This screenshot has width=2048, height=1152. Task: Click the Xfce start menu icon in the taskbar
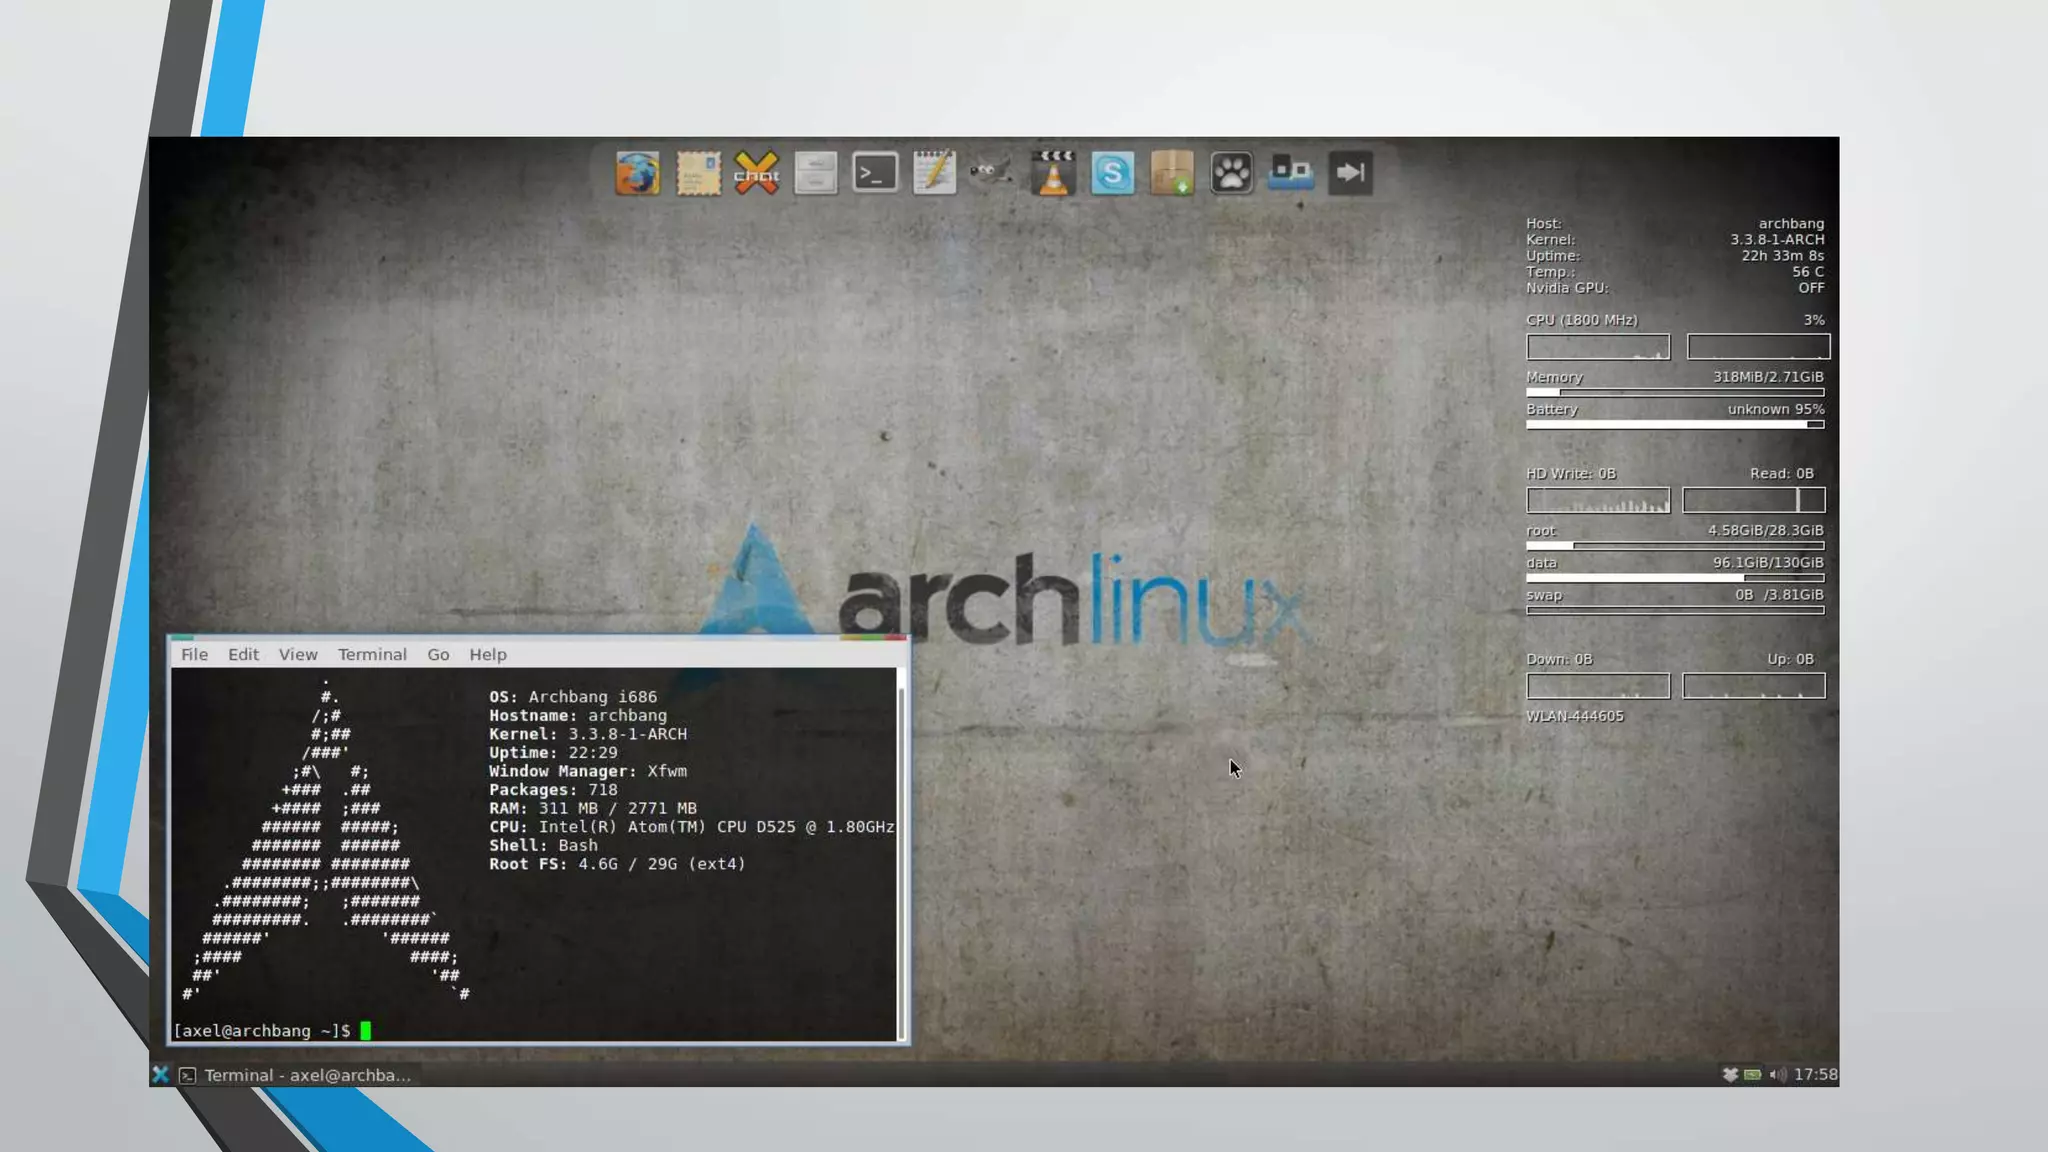tap(160, 1075)
